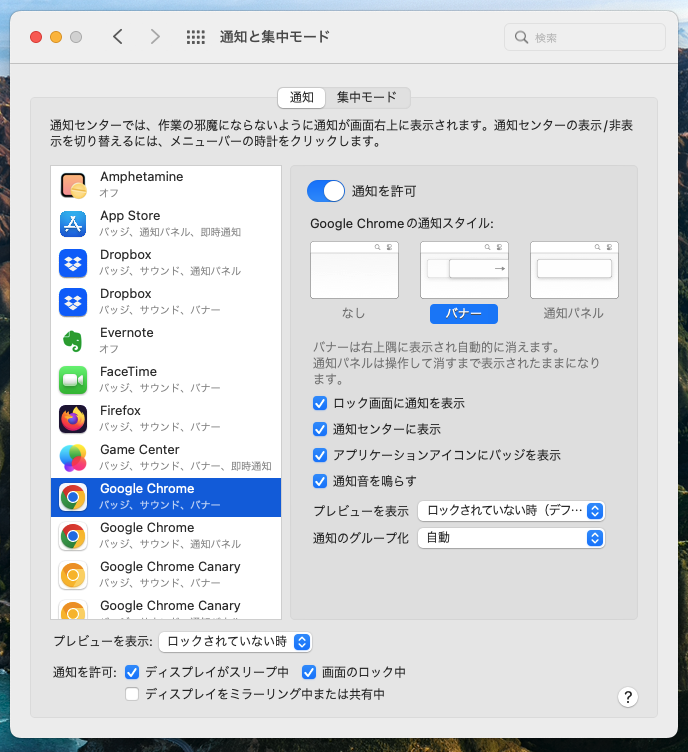Click the 検索 search field
The height and width of the screenshot is (752, 688).
[x=585, y=38]
